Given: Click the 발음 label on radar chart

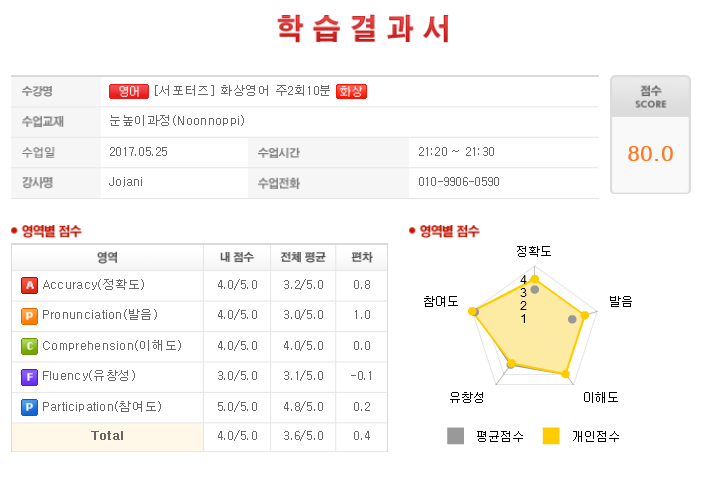Looking at the screenshot, I should point(620,301).
